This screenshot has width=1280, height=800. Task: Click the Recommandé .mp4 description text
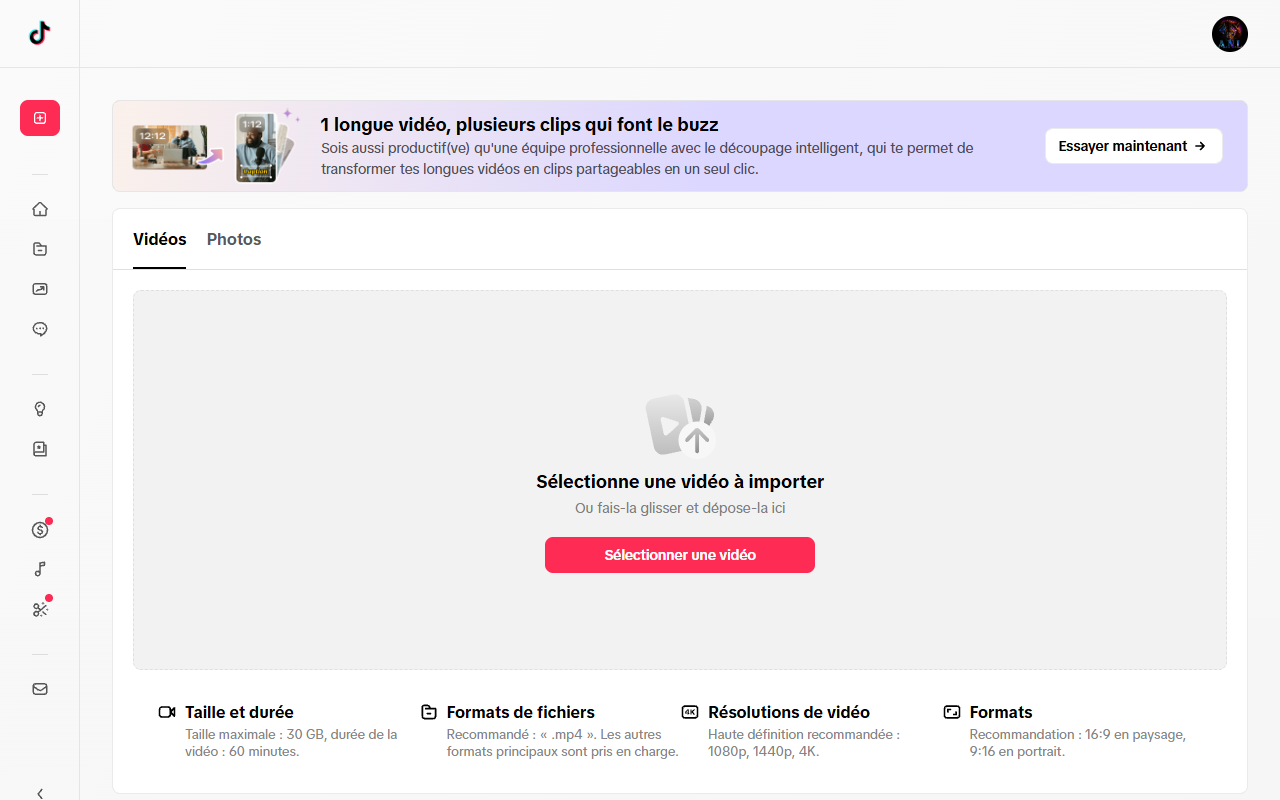point(563,743)
